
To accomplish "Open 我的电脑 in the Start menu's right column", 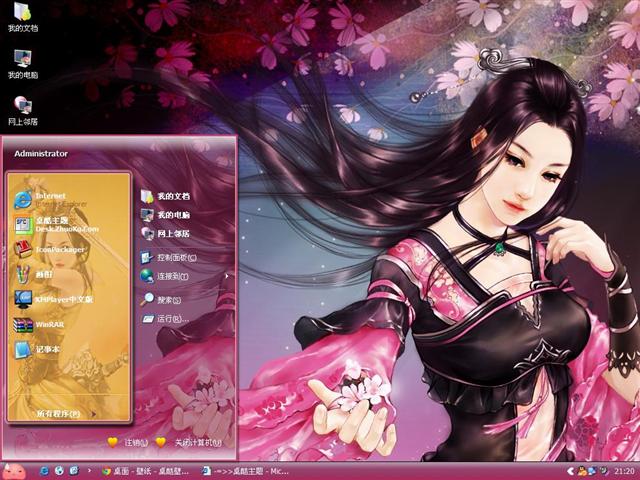I will pyautogui.click(x=165, y=215).
